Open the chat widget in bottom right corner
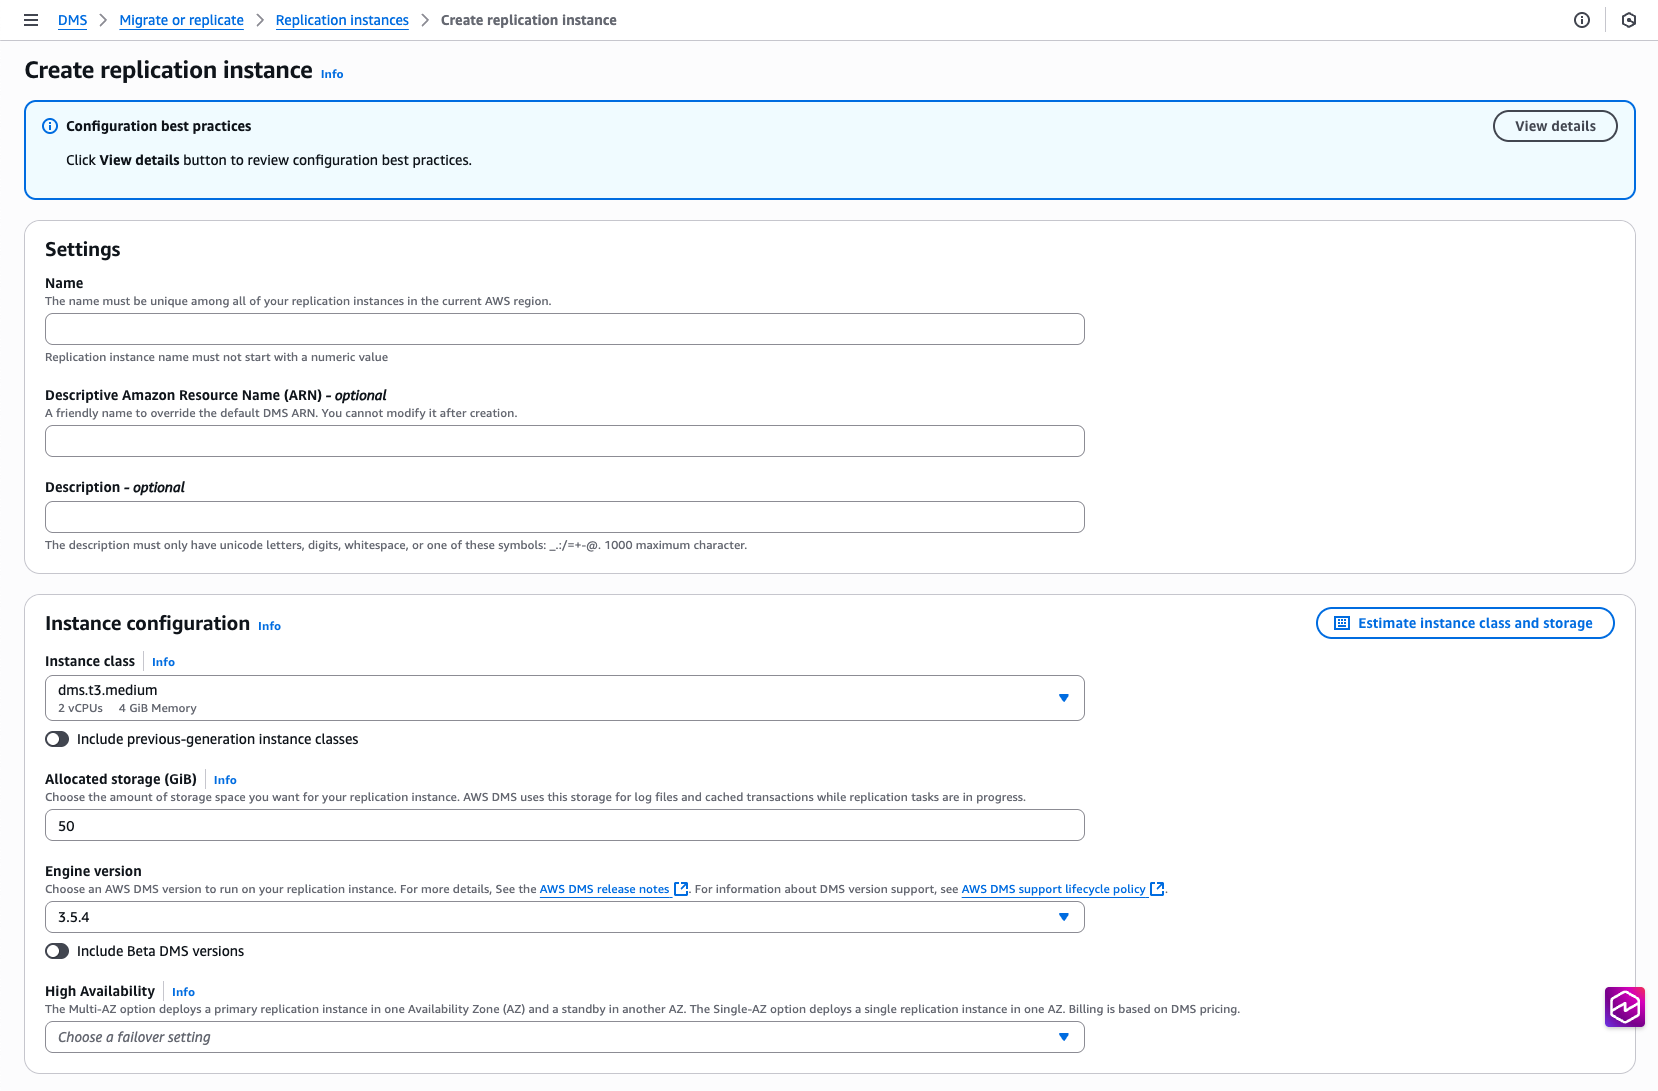This screenshot has height=1091, width=1658. (1625, 1007)
